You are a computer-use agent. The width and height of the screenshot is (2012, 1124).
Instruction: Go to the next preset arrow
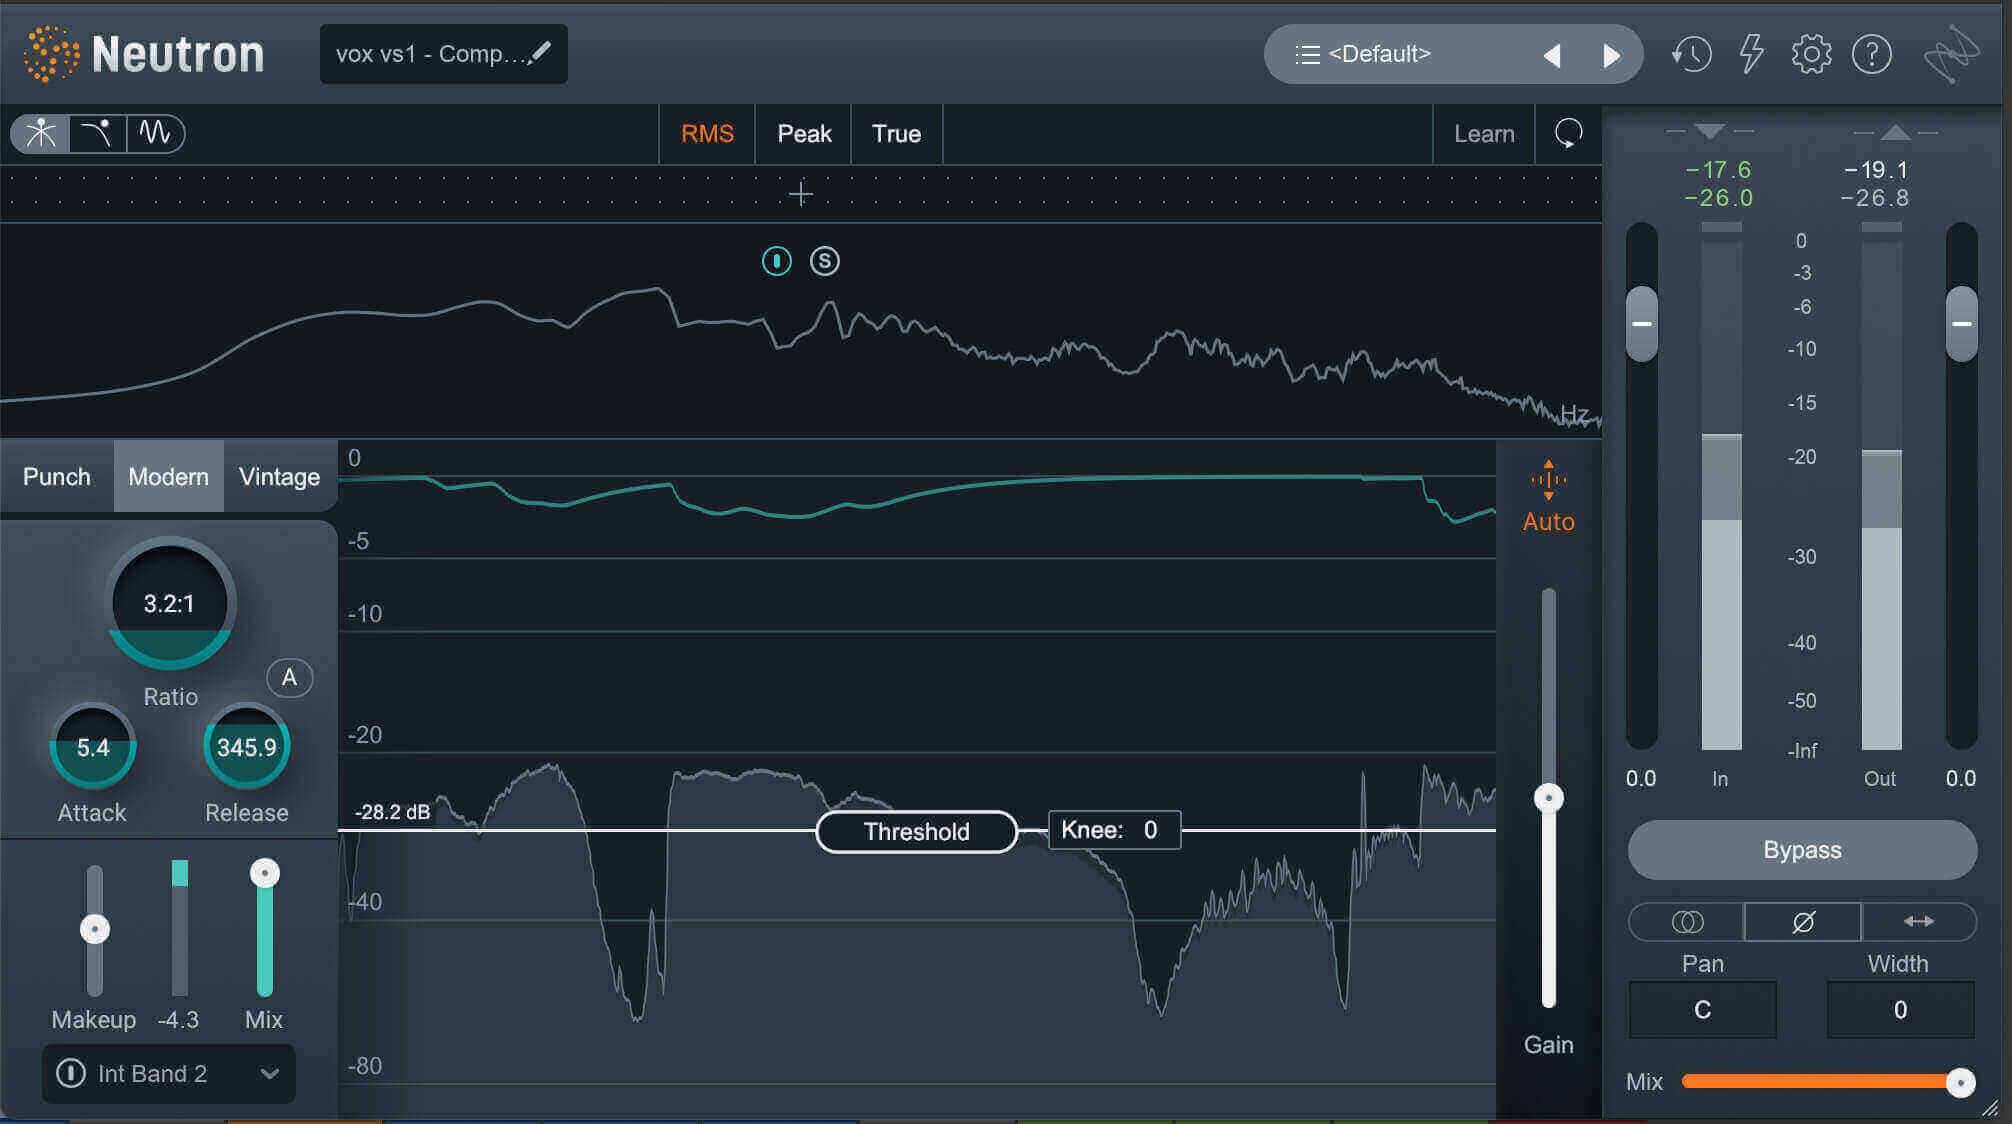coord(1611,55)
